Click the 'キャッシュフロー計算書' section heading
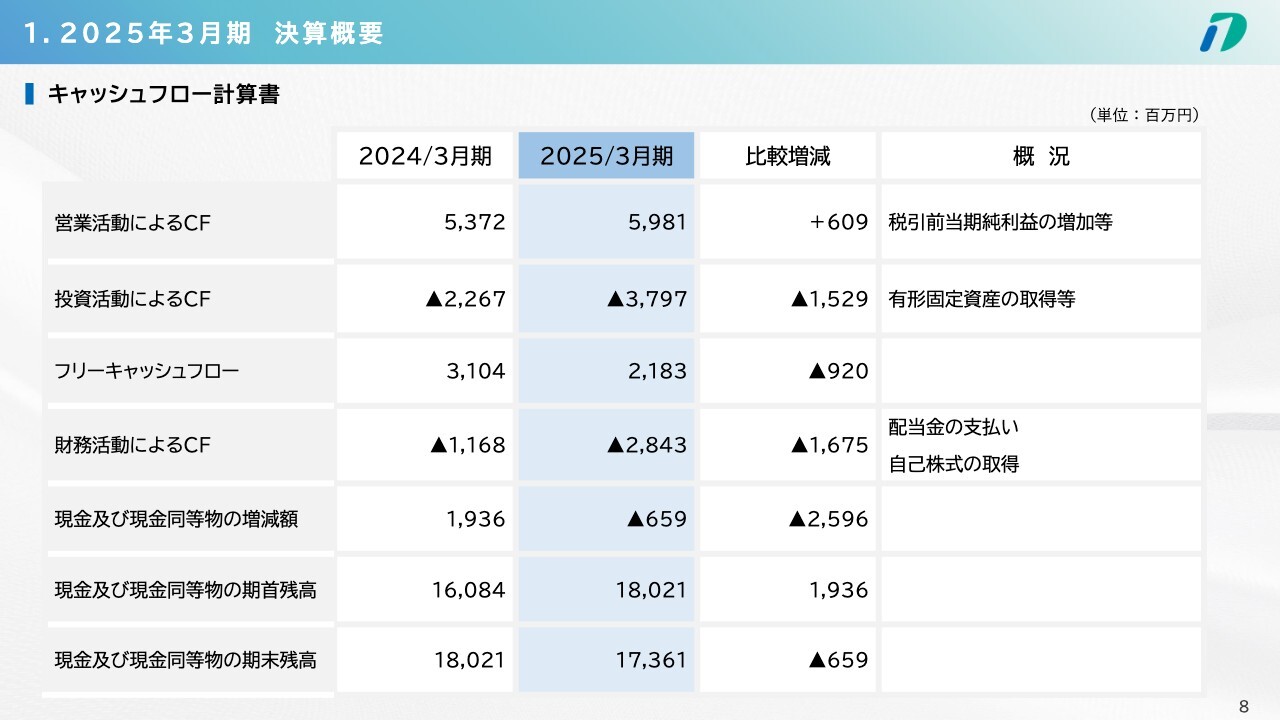1280x720 pixels. 164,95
